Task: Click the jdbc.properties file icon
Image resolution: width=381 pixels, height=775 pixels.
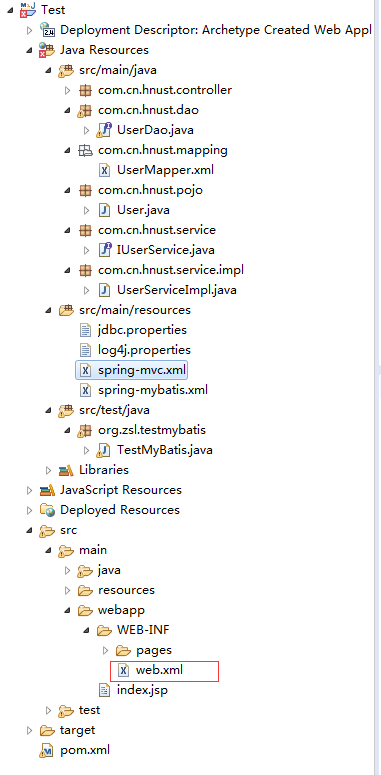Action: pyautogui.click(x=85, y=330)
